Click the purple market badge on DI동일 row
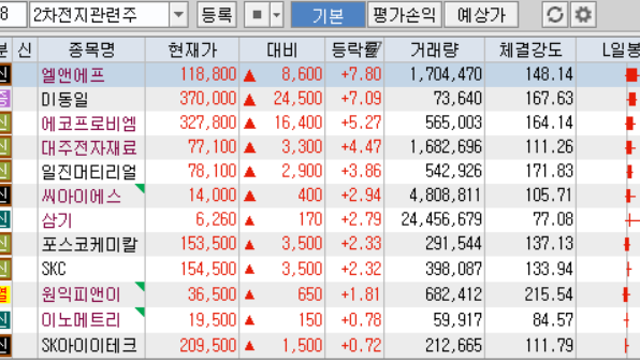The image size is (640, 360). [4, 99]
